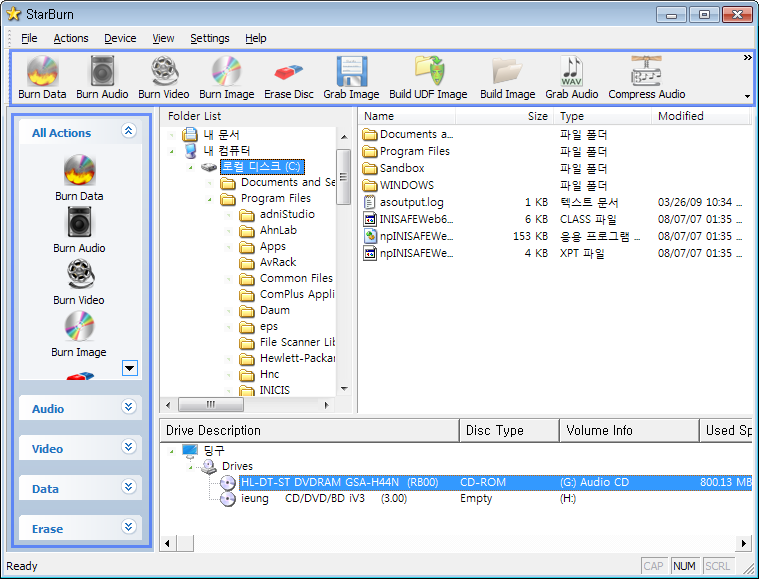This screenshot has height=579, width=759.
Task: Launch Burn Image from All Actions panel
Action: (x=79, y=334)
